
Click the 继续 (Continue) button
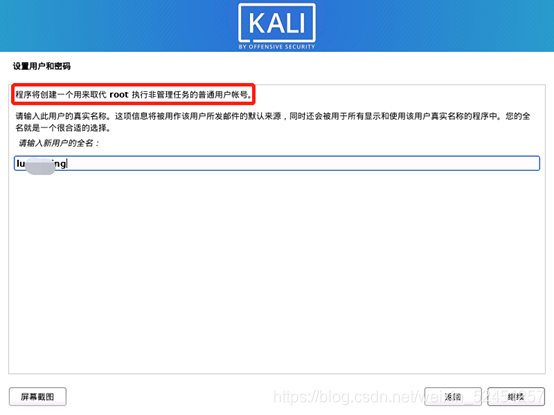pyautogui.click(x=516, y=397)
